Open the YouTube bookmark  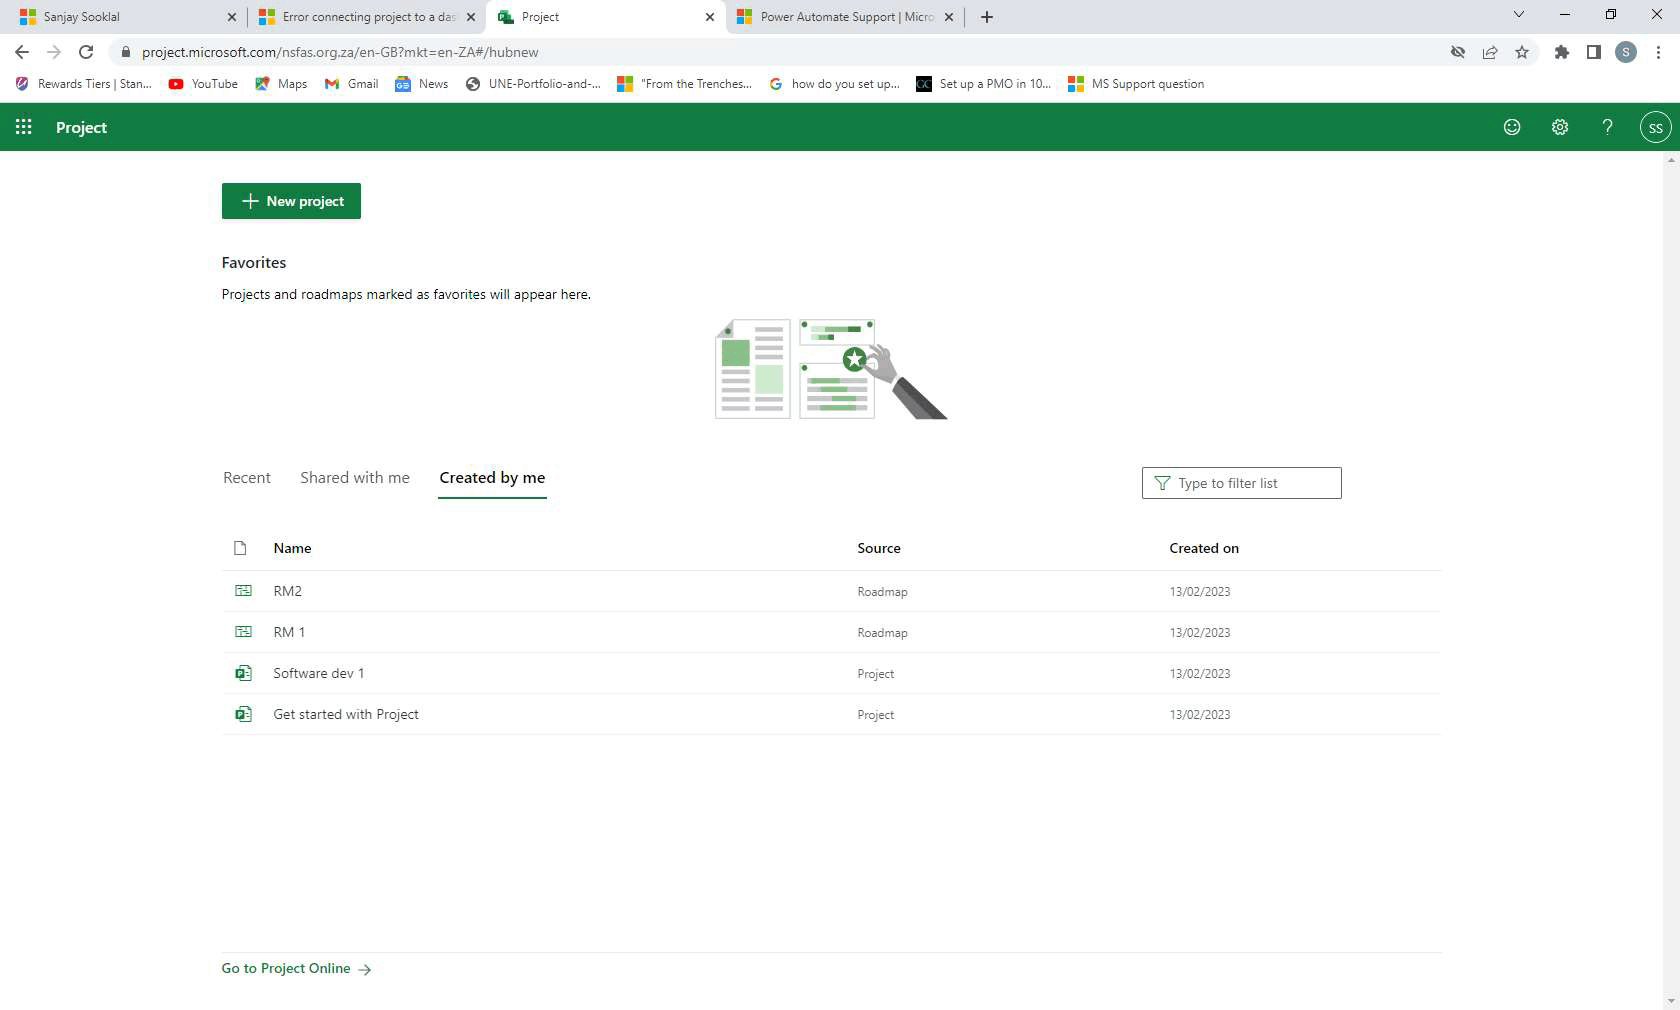(203, 84)
